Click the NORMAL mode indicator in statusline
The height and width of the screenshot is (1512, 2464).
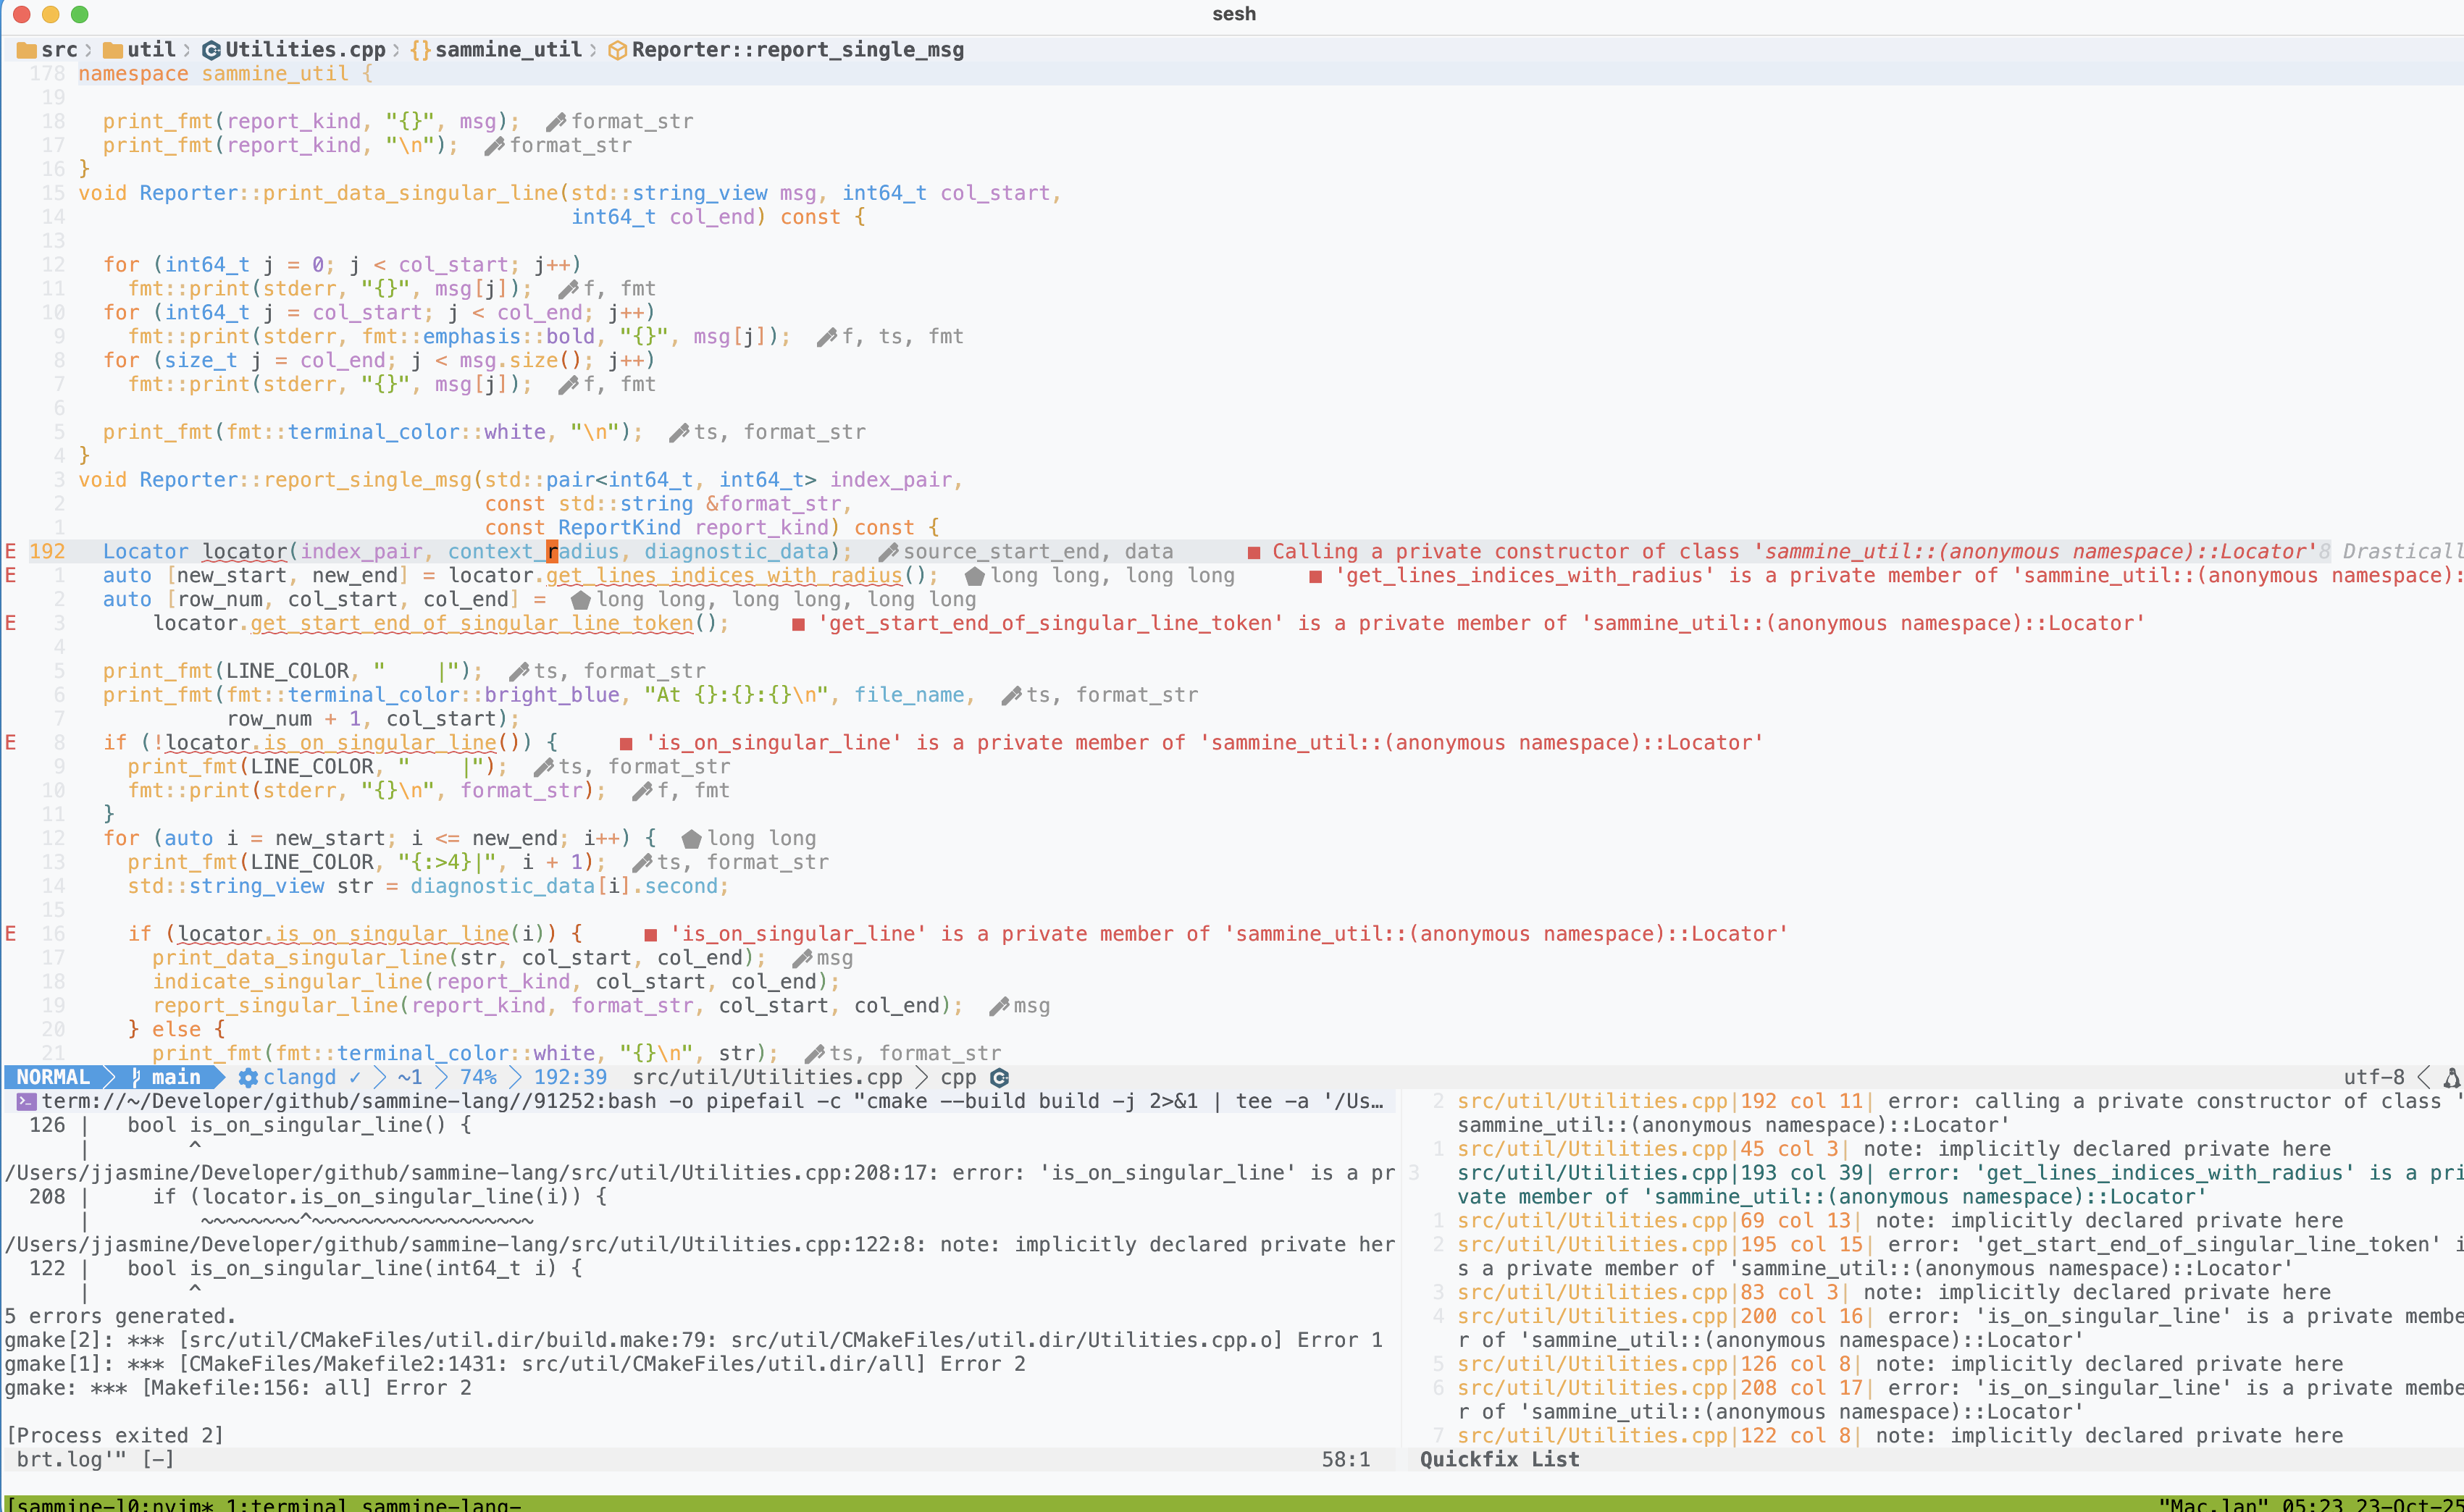coord(53,1077)
